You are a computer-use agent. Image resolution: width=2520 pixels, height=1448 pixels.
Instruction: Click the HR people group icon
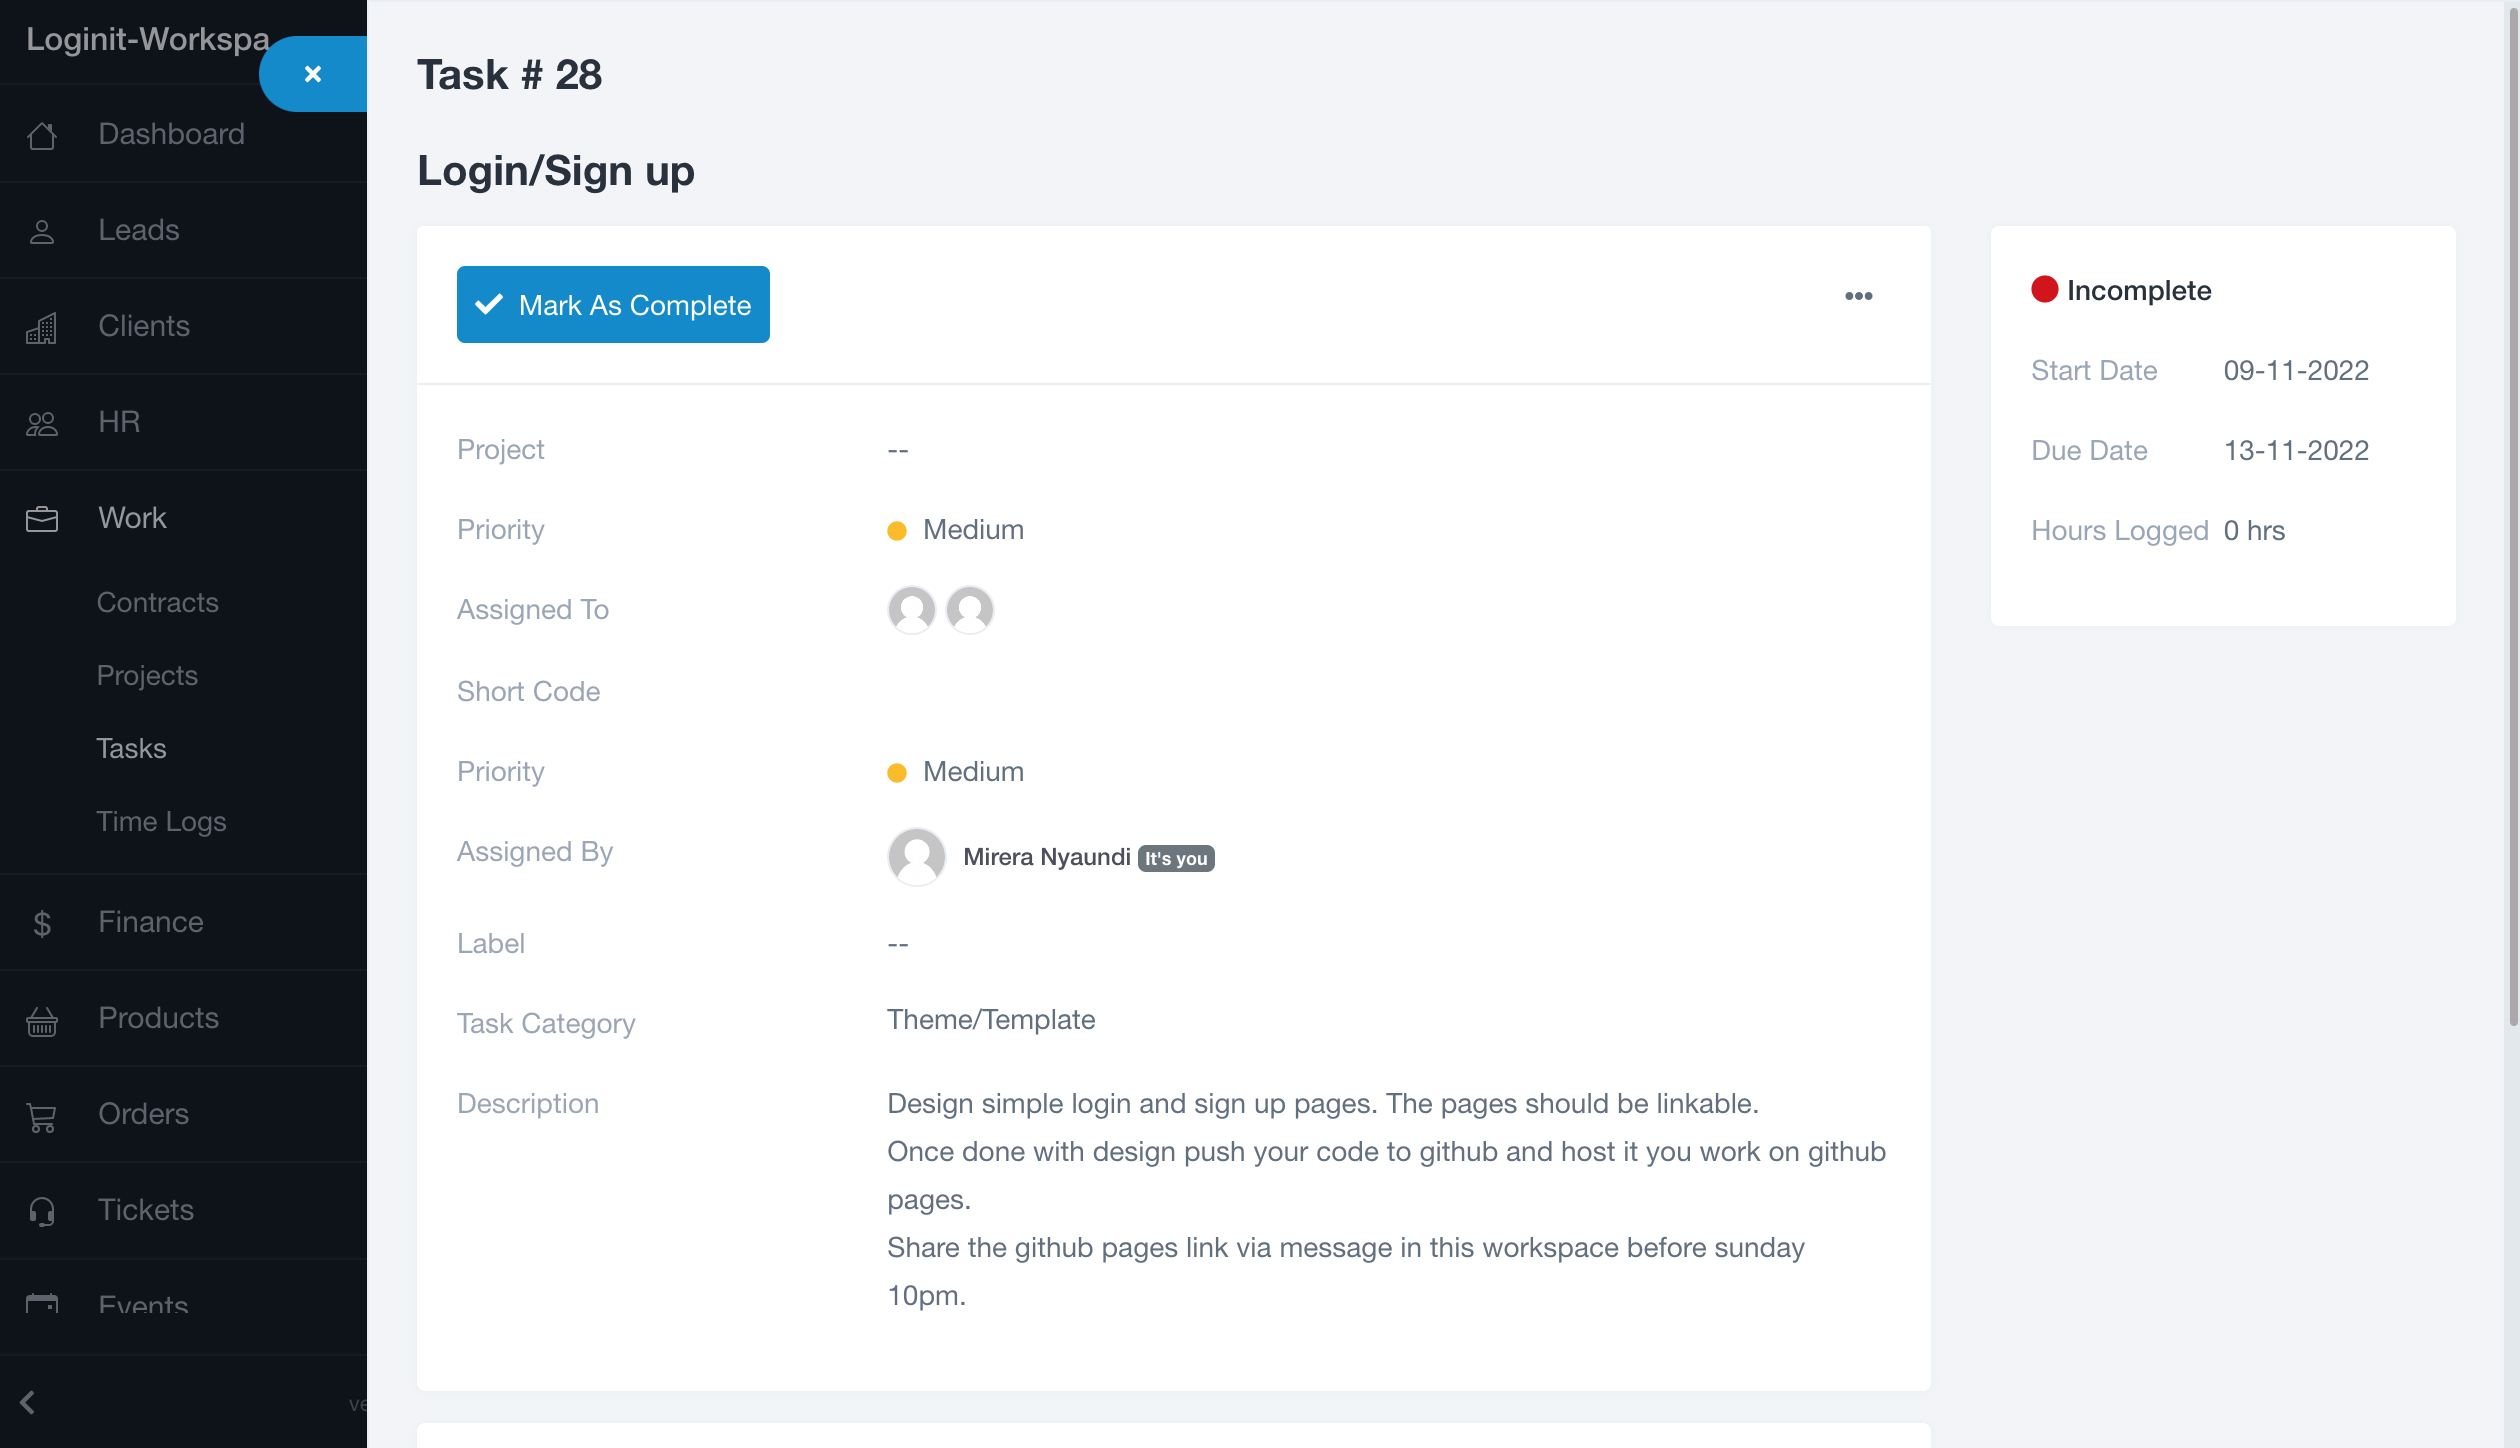[x=42, y=423]
